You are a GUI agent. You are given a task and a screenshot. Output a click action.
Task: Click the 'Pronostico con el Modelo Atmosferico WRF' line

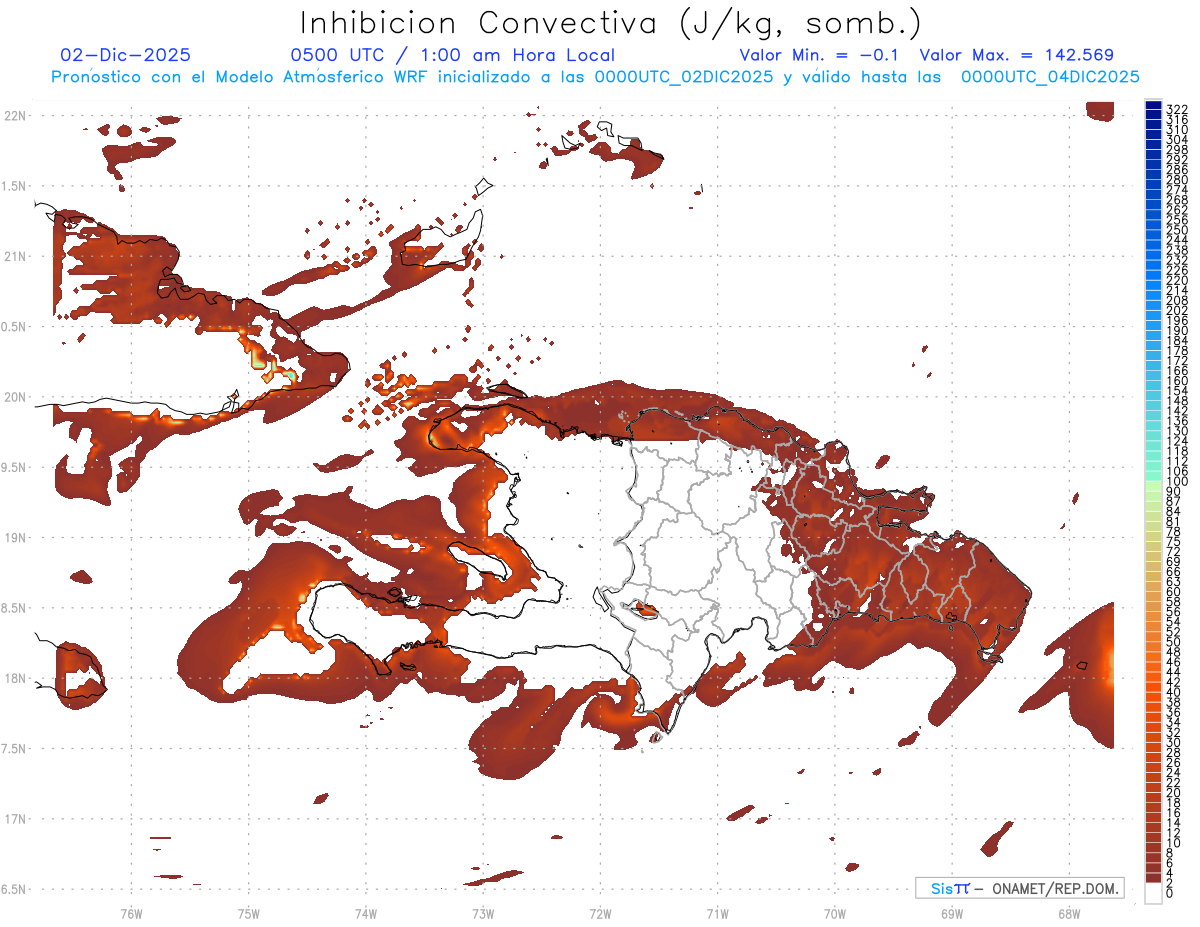click(x=595, y=77)
